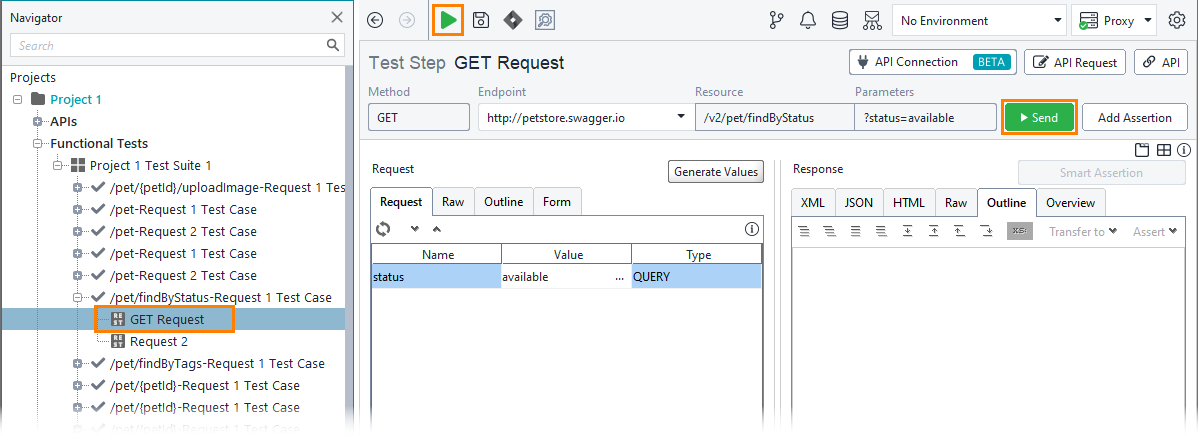Click the Generate Values button
1198x436 pixels.
pos(716,172)
